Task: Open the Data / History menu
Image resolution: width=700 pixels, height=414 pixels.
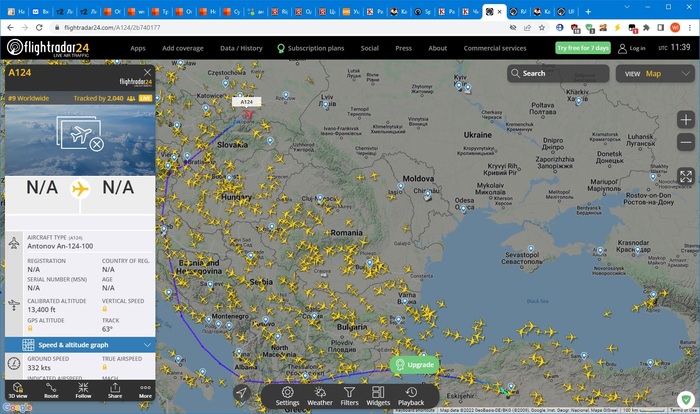Action: tap(241, 48)
